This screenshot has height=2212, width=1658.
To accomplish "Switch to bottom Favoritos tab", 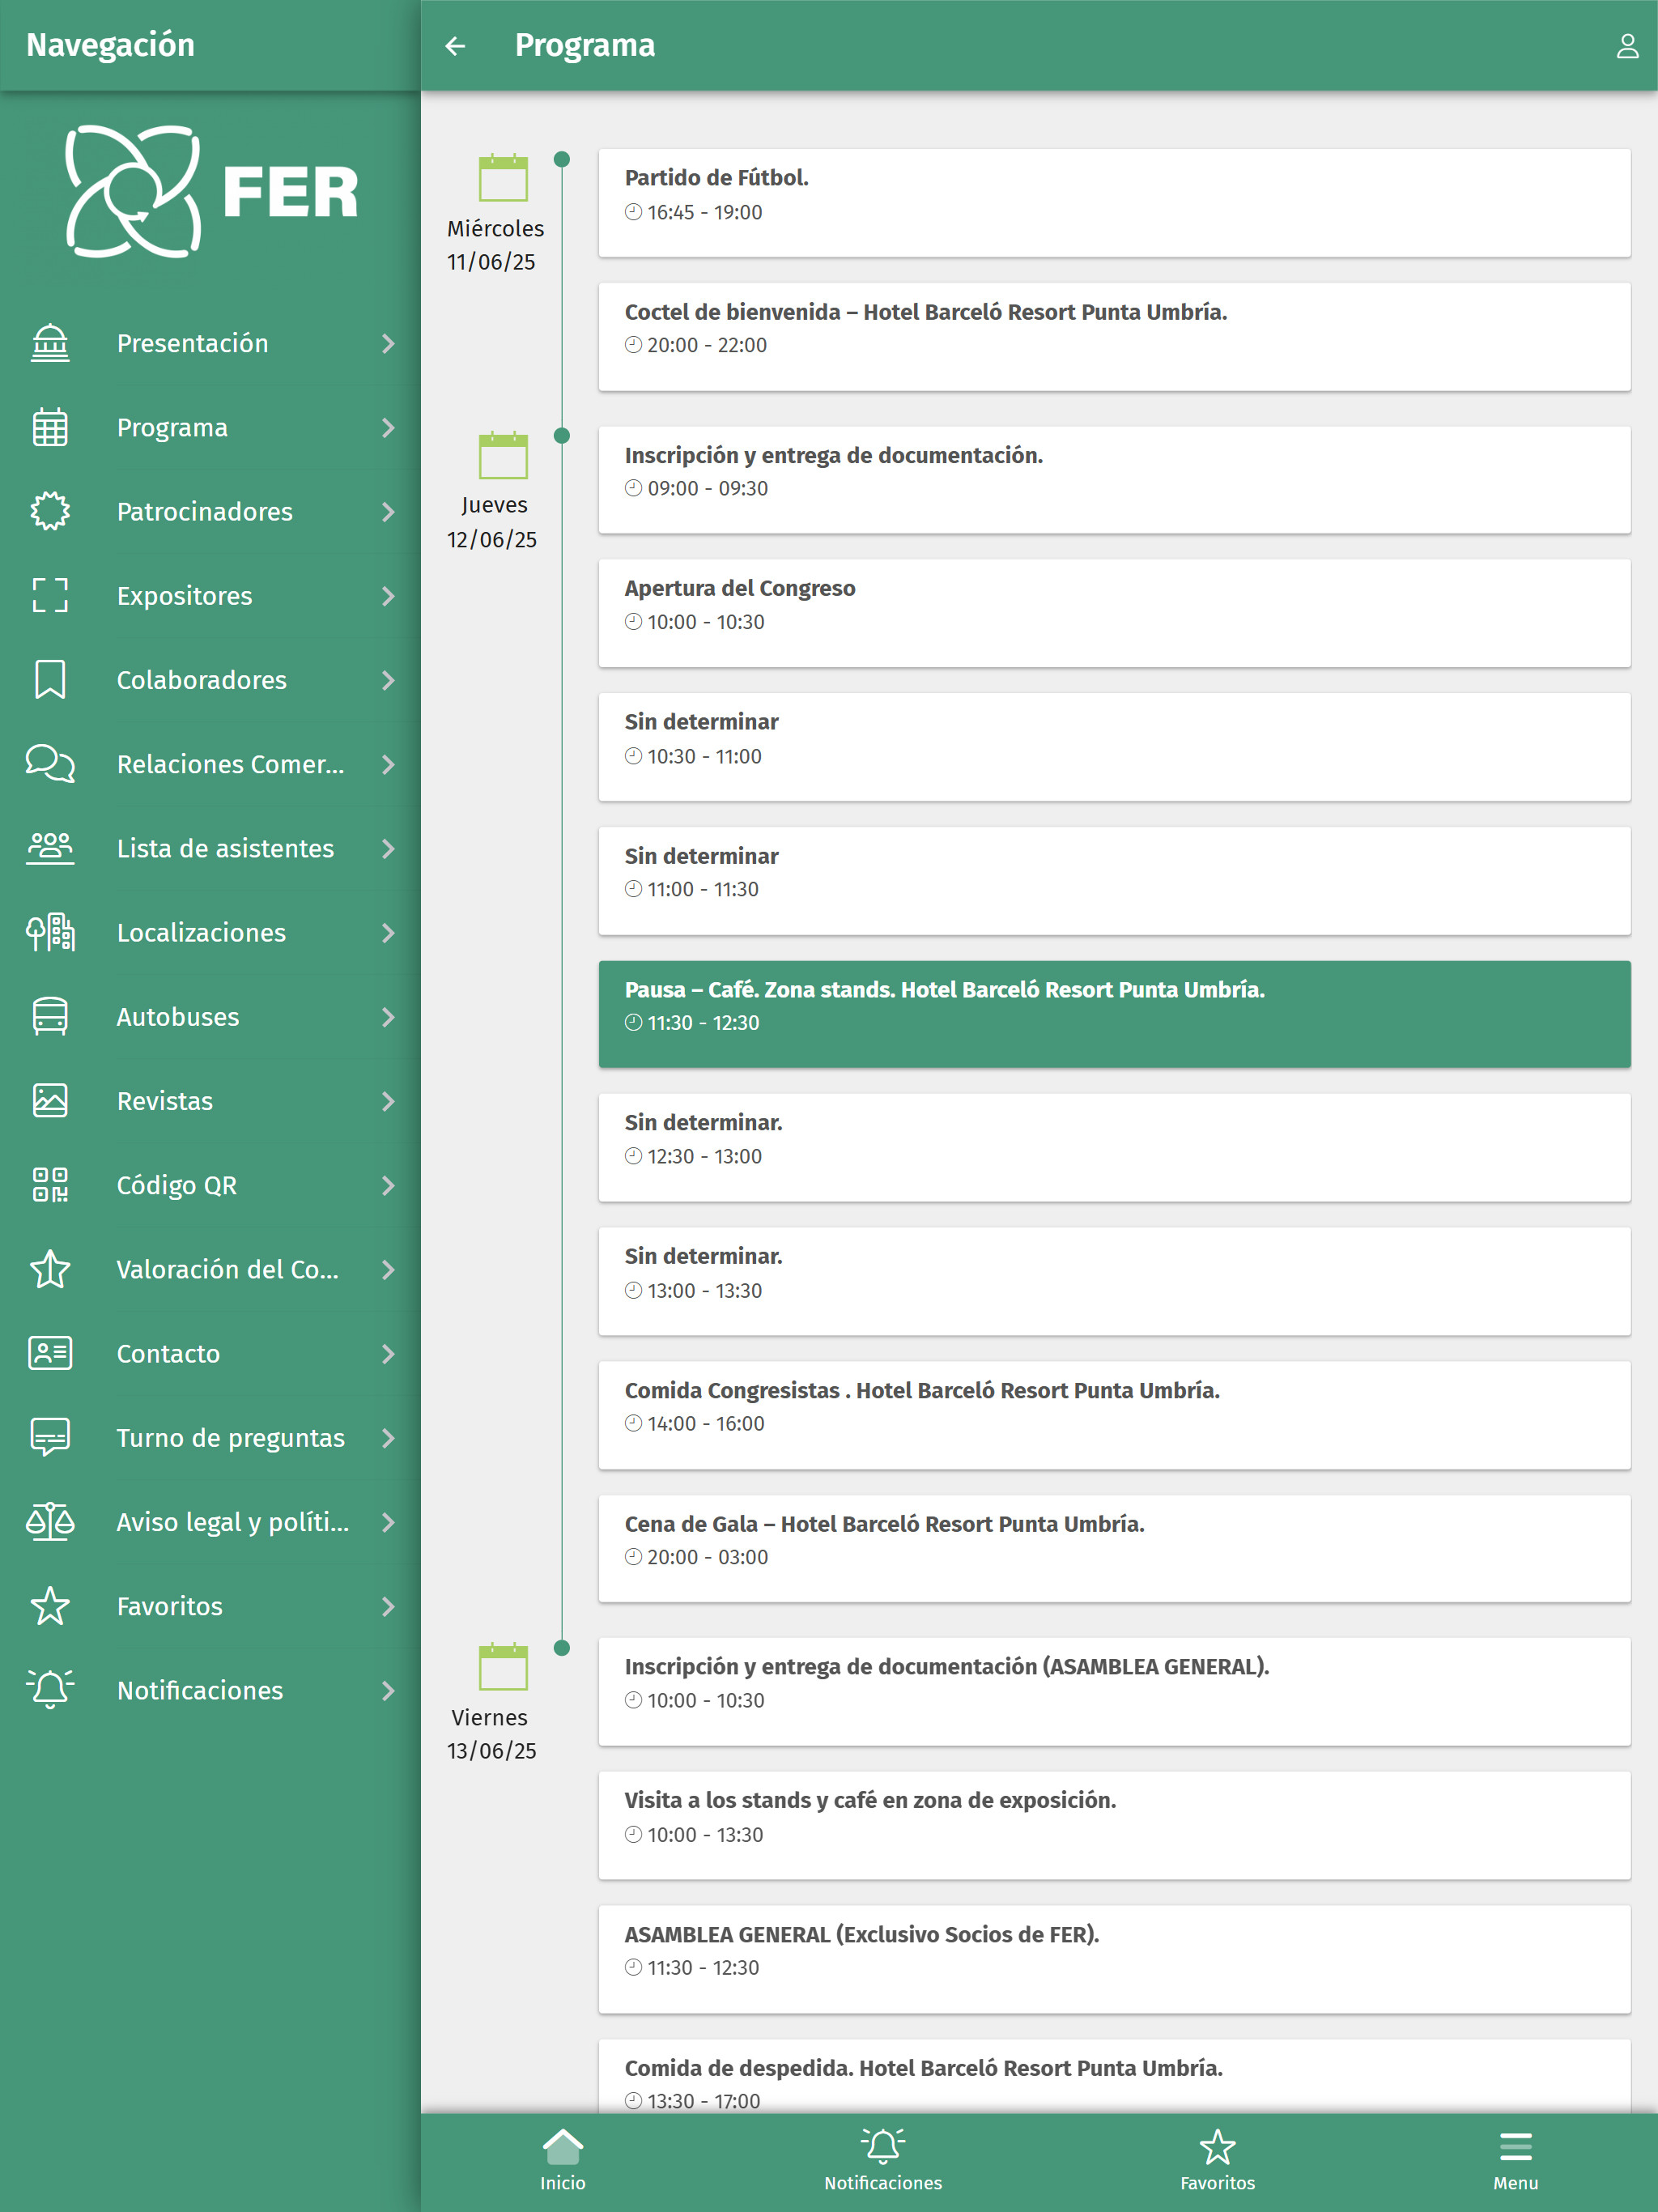I will click(x=1217, y=2160).
